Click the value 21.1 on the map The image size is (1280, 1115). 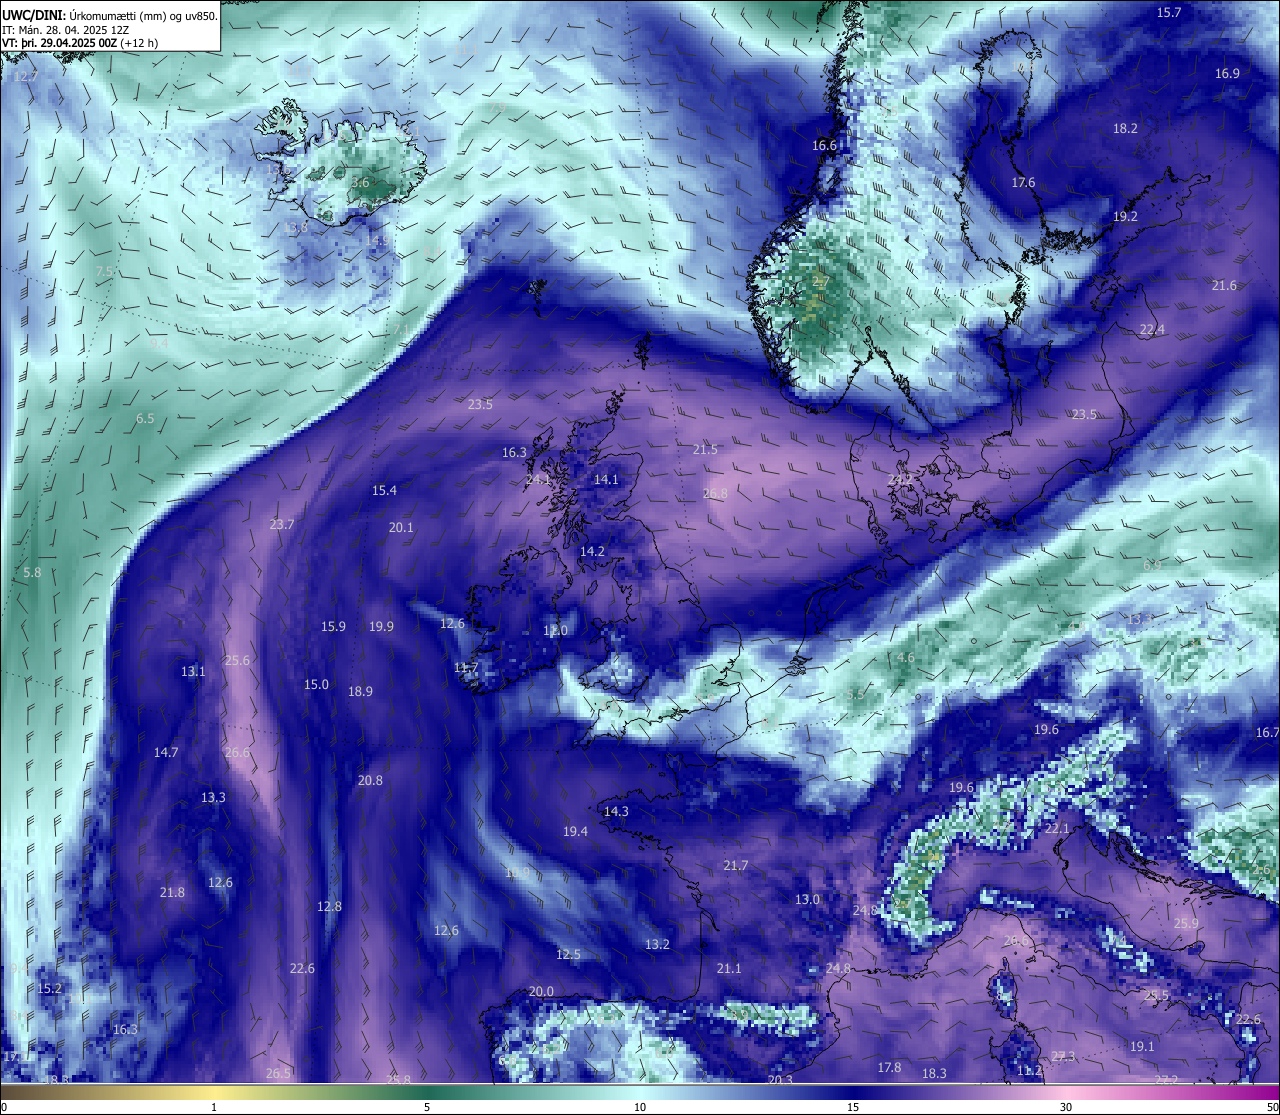pyautogui.click(x=729, y=968)
